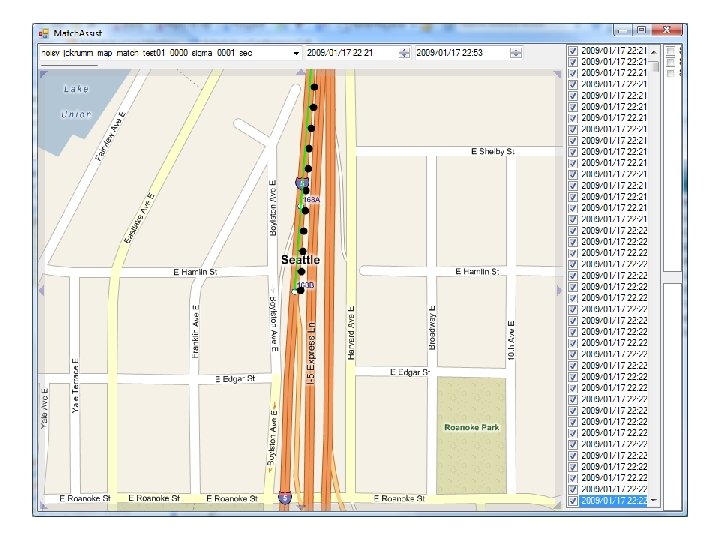Select the highlighted timestamp row text
The image size is (720, 540).
pyautogui.click(x=614, y=501)
